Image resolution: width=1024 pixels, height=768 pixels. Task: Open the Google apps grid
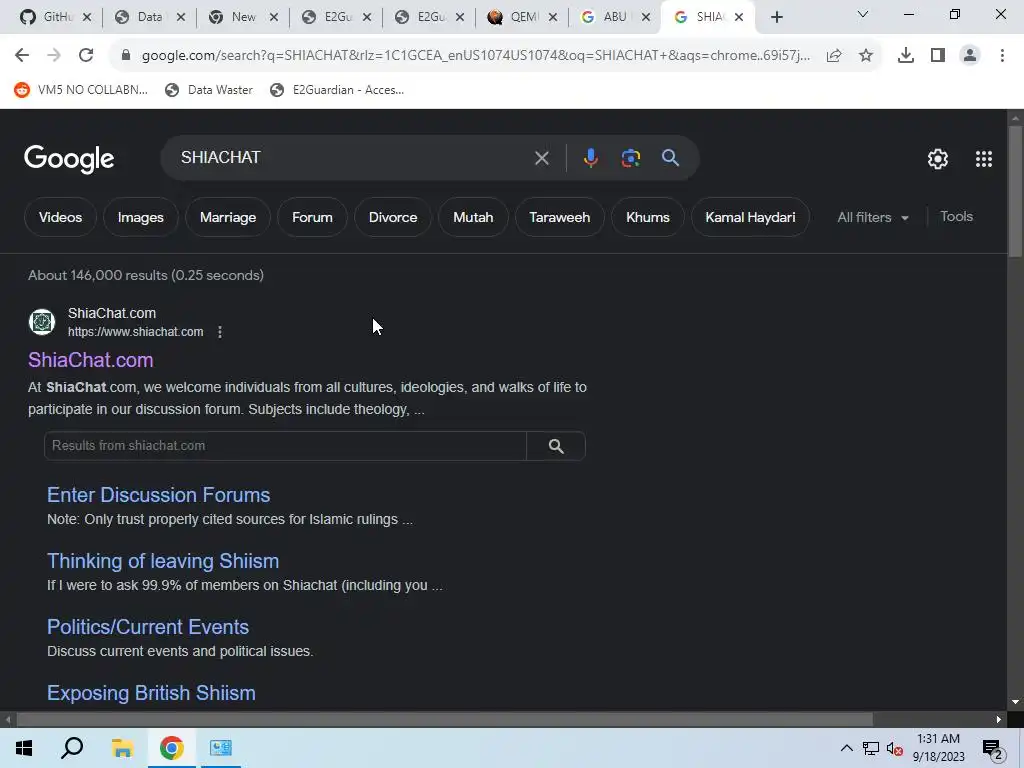[984, 159]
